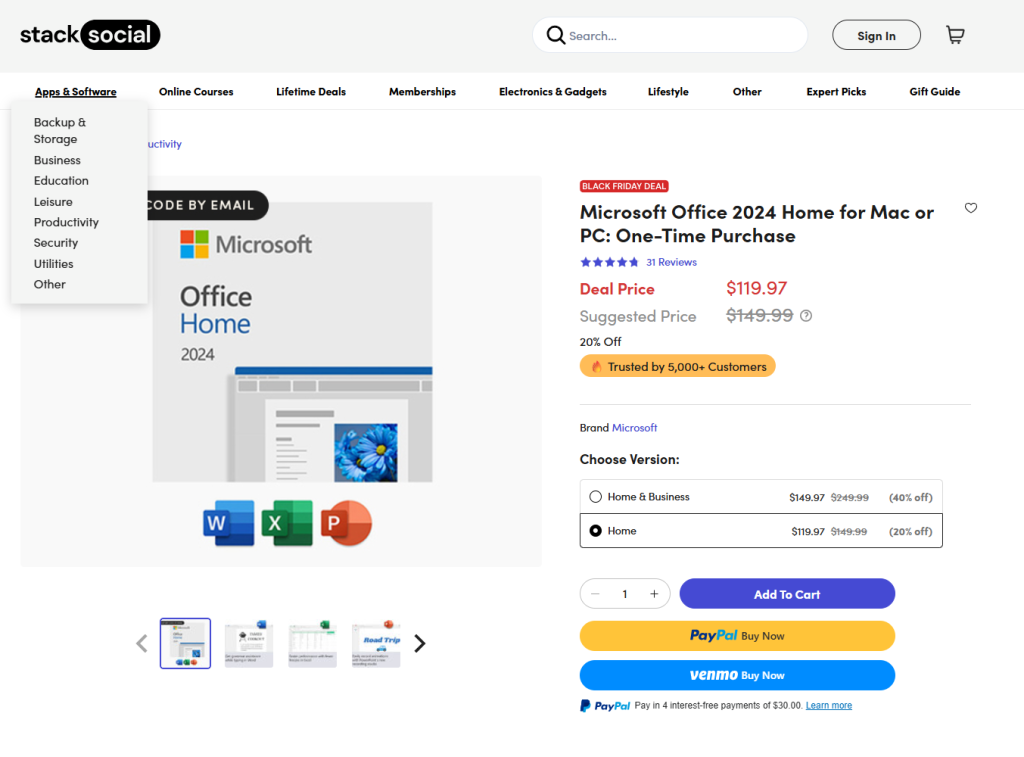This screenshot has height=757, width=1024.
Task: Click the Sign In button
Action: pos(876,36)
